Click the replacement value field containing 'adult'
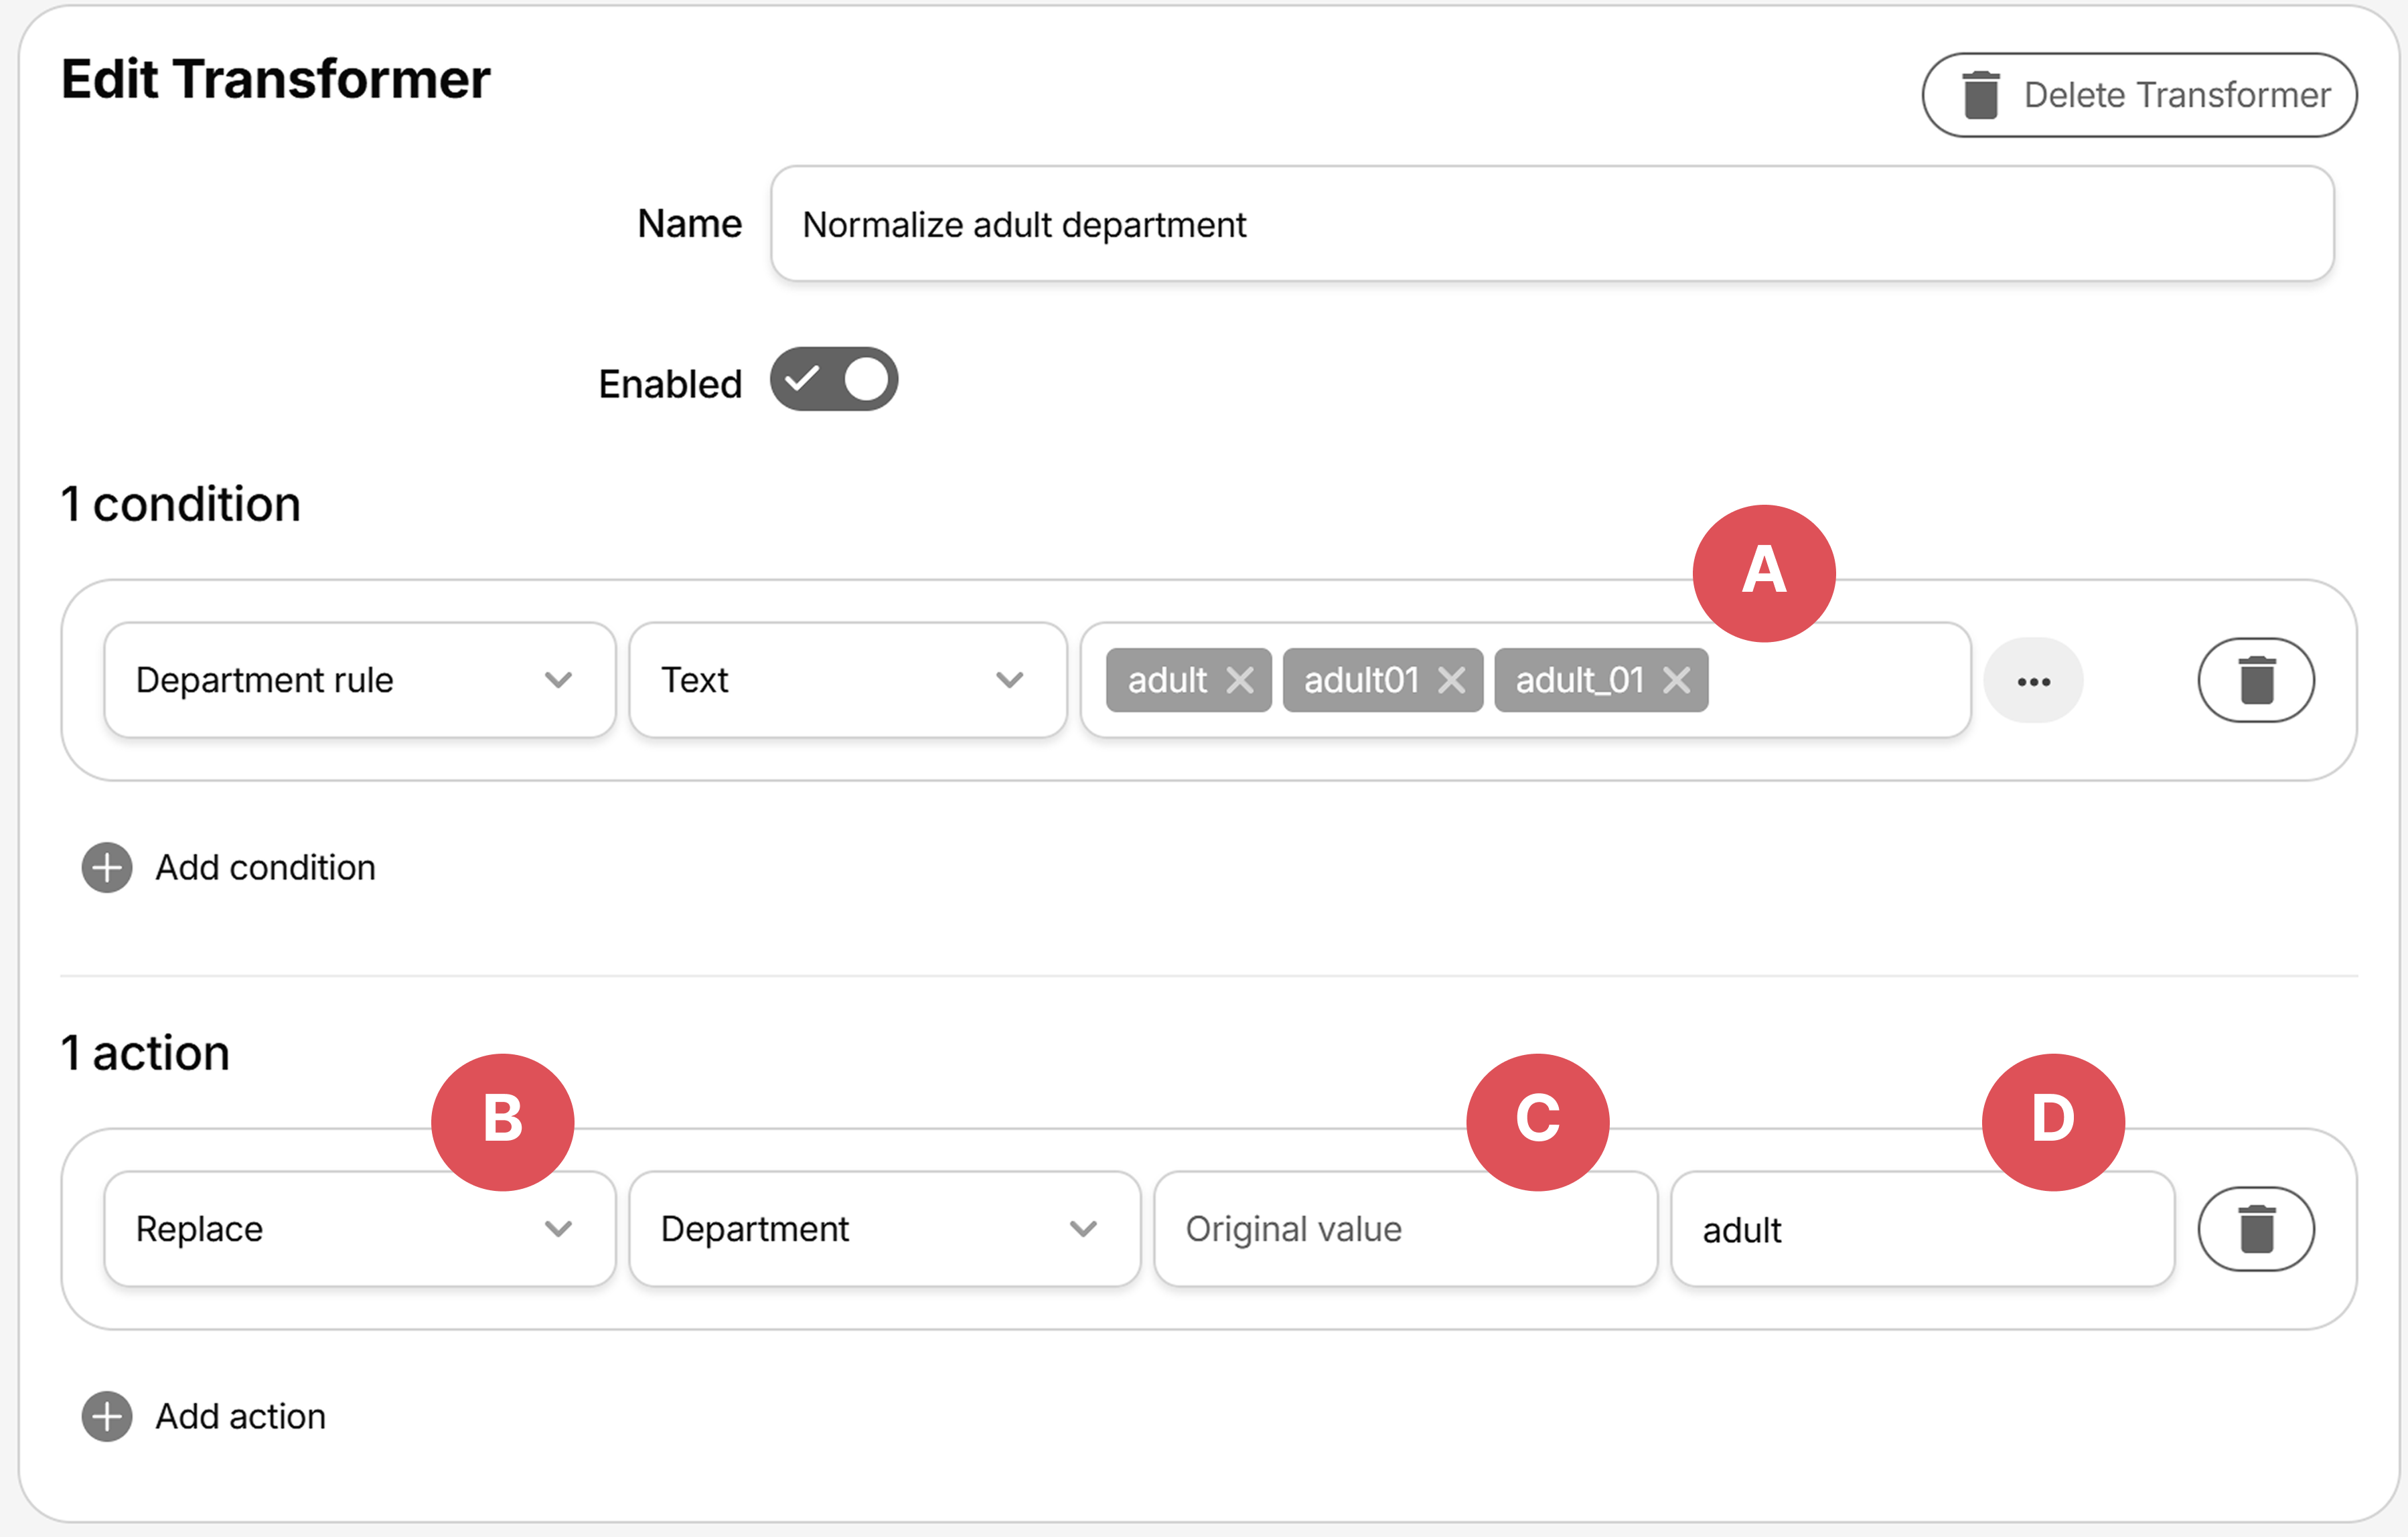2408x1537 pixels. coord(1922,1229)
